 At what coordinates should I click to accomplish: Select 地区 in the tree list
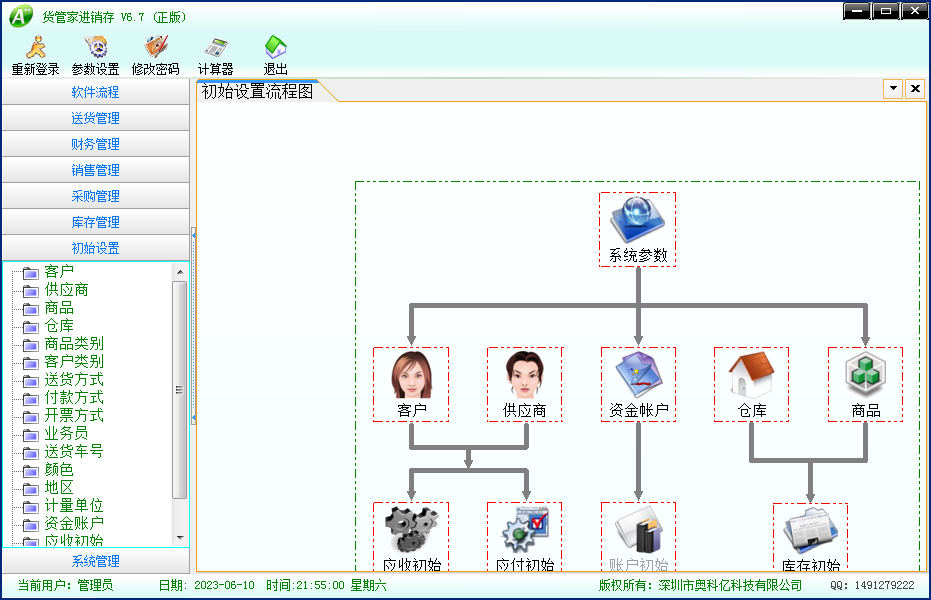tap(59, 487)
